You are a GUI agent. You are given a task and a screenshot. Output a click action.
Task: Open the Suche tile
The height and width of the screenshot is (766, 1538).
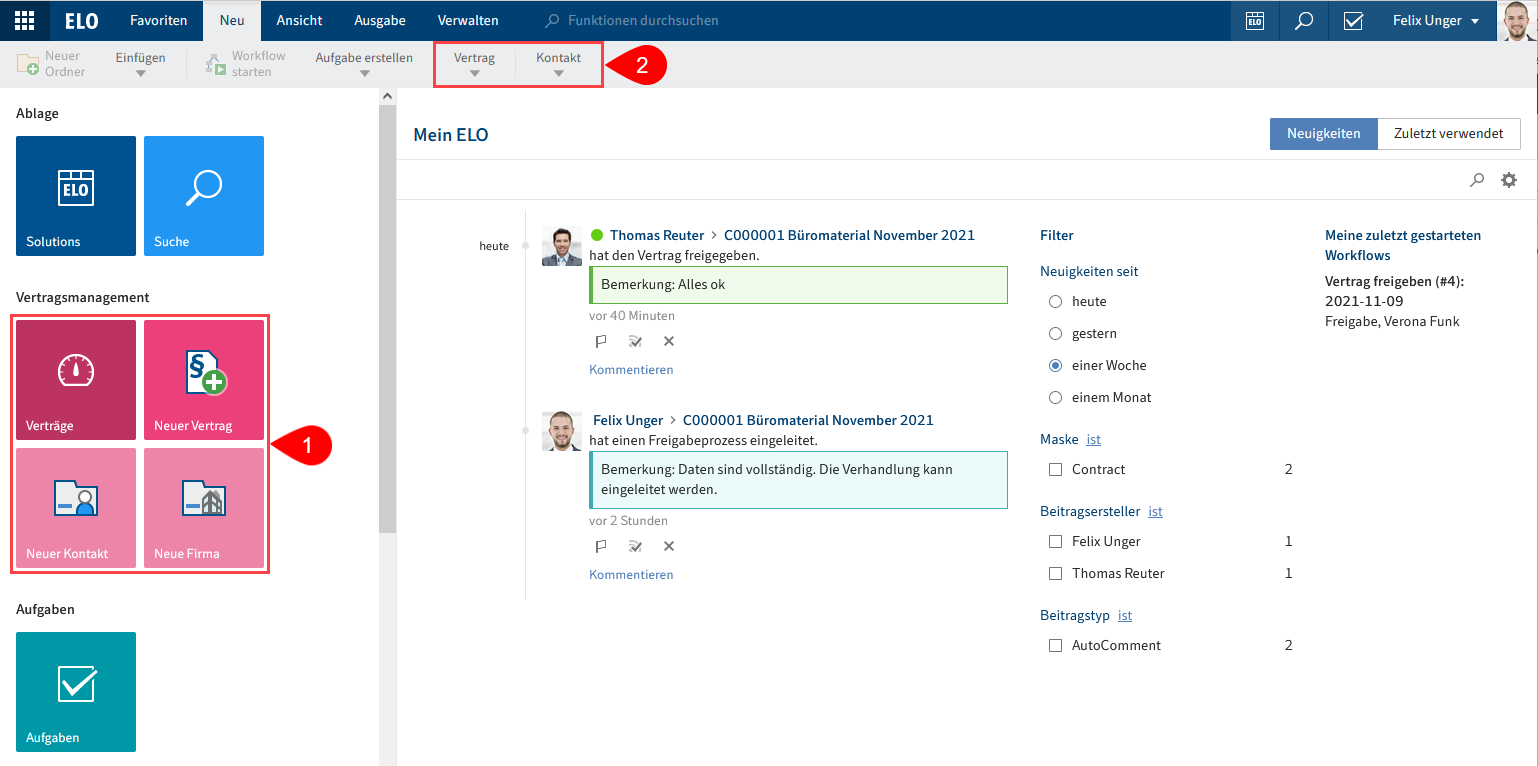point(204,196)
